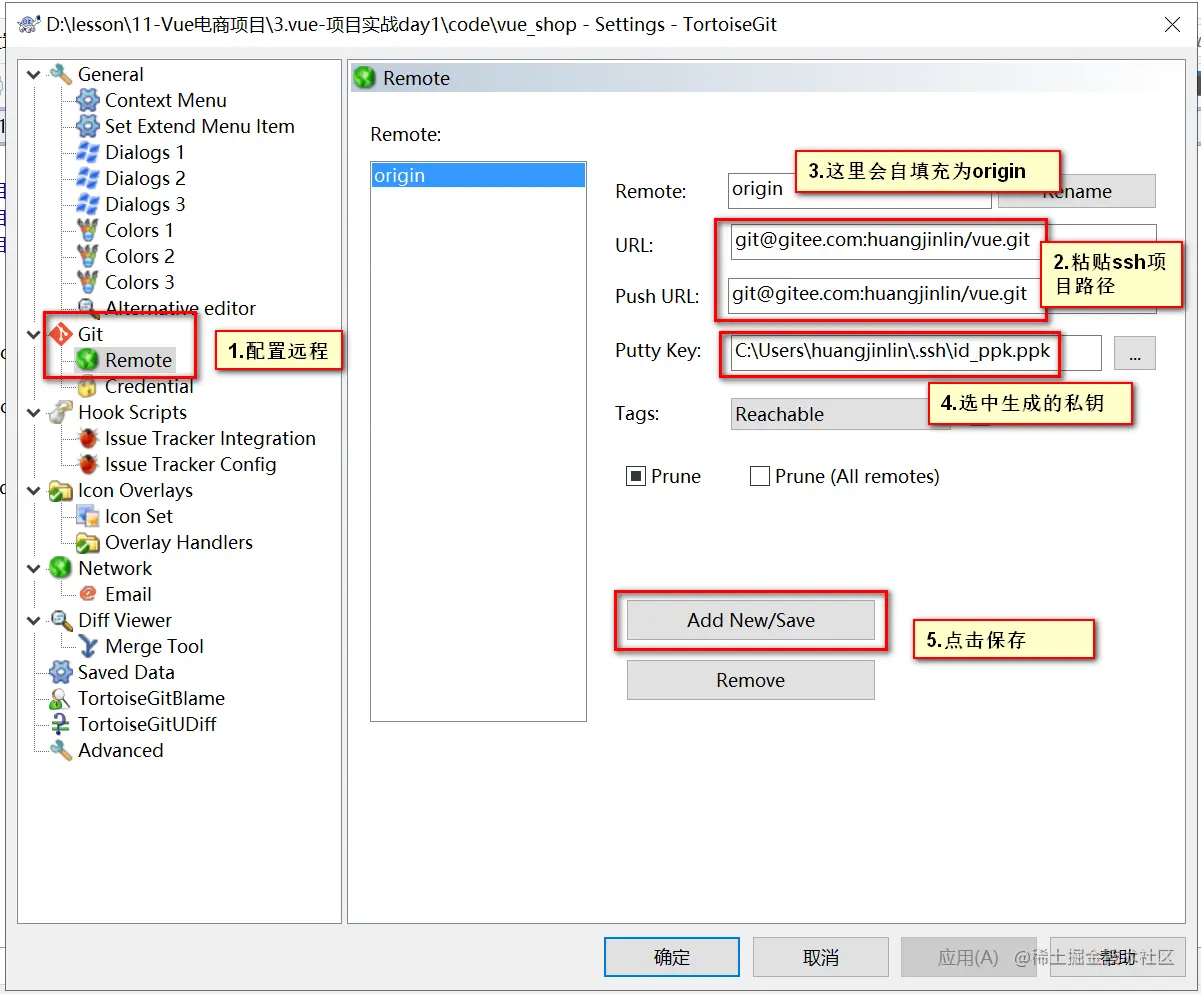Click the 确定 (OK) button
Screen dimensions: 1201x994
672,957
